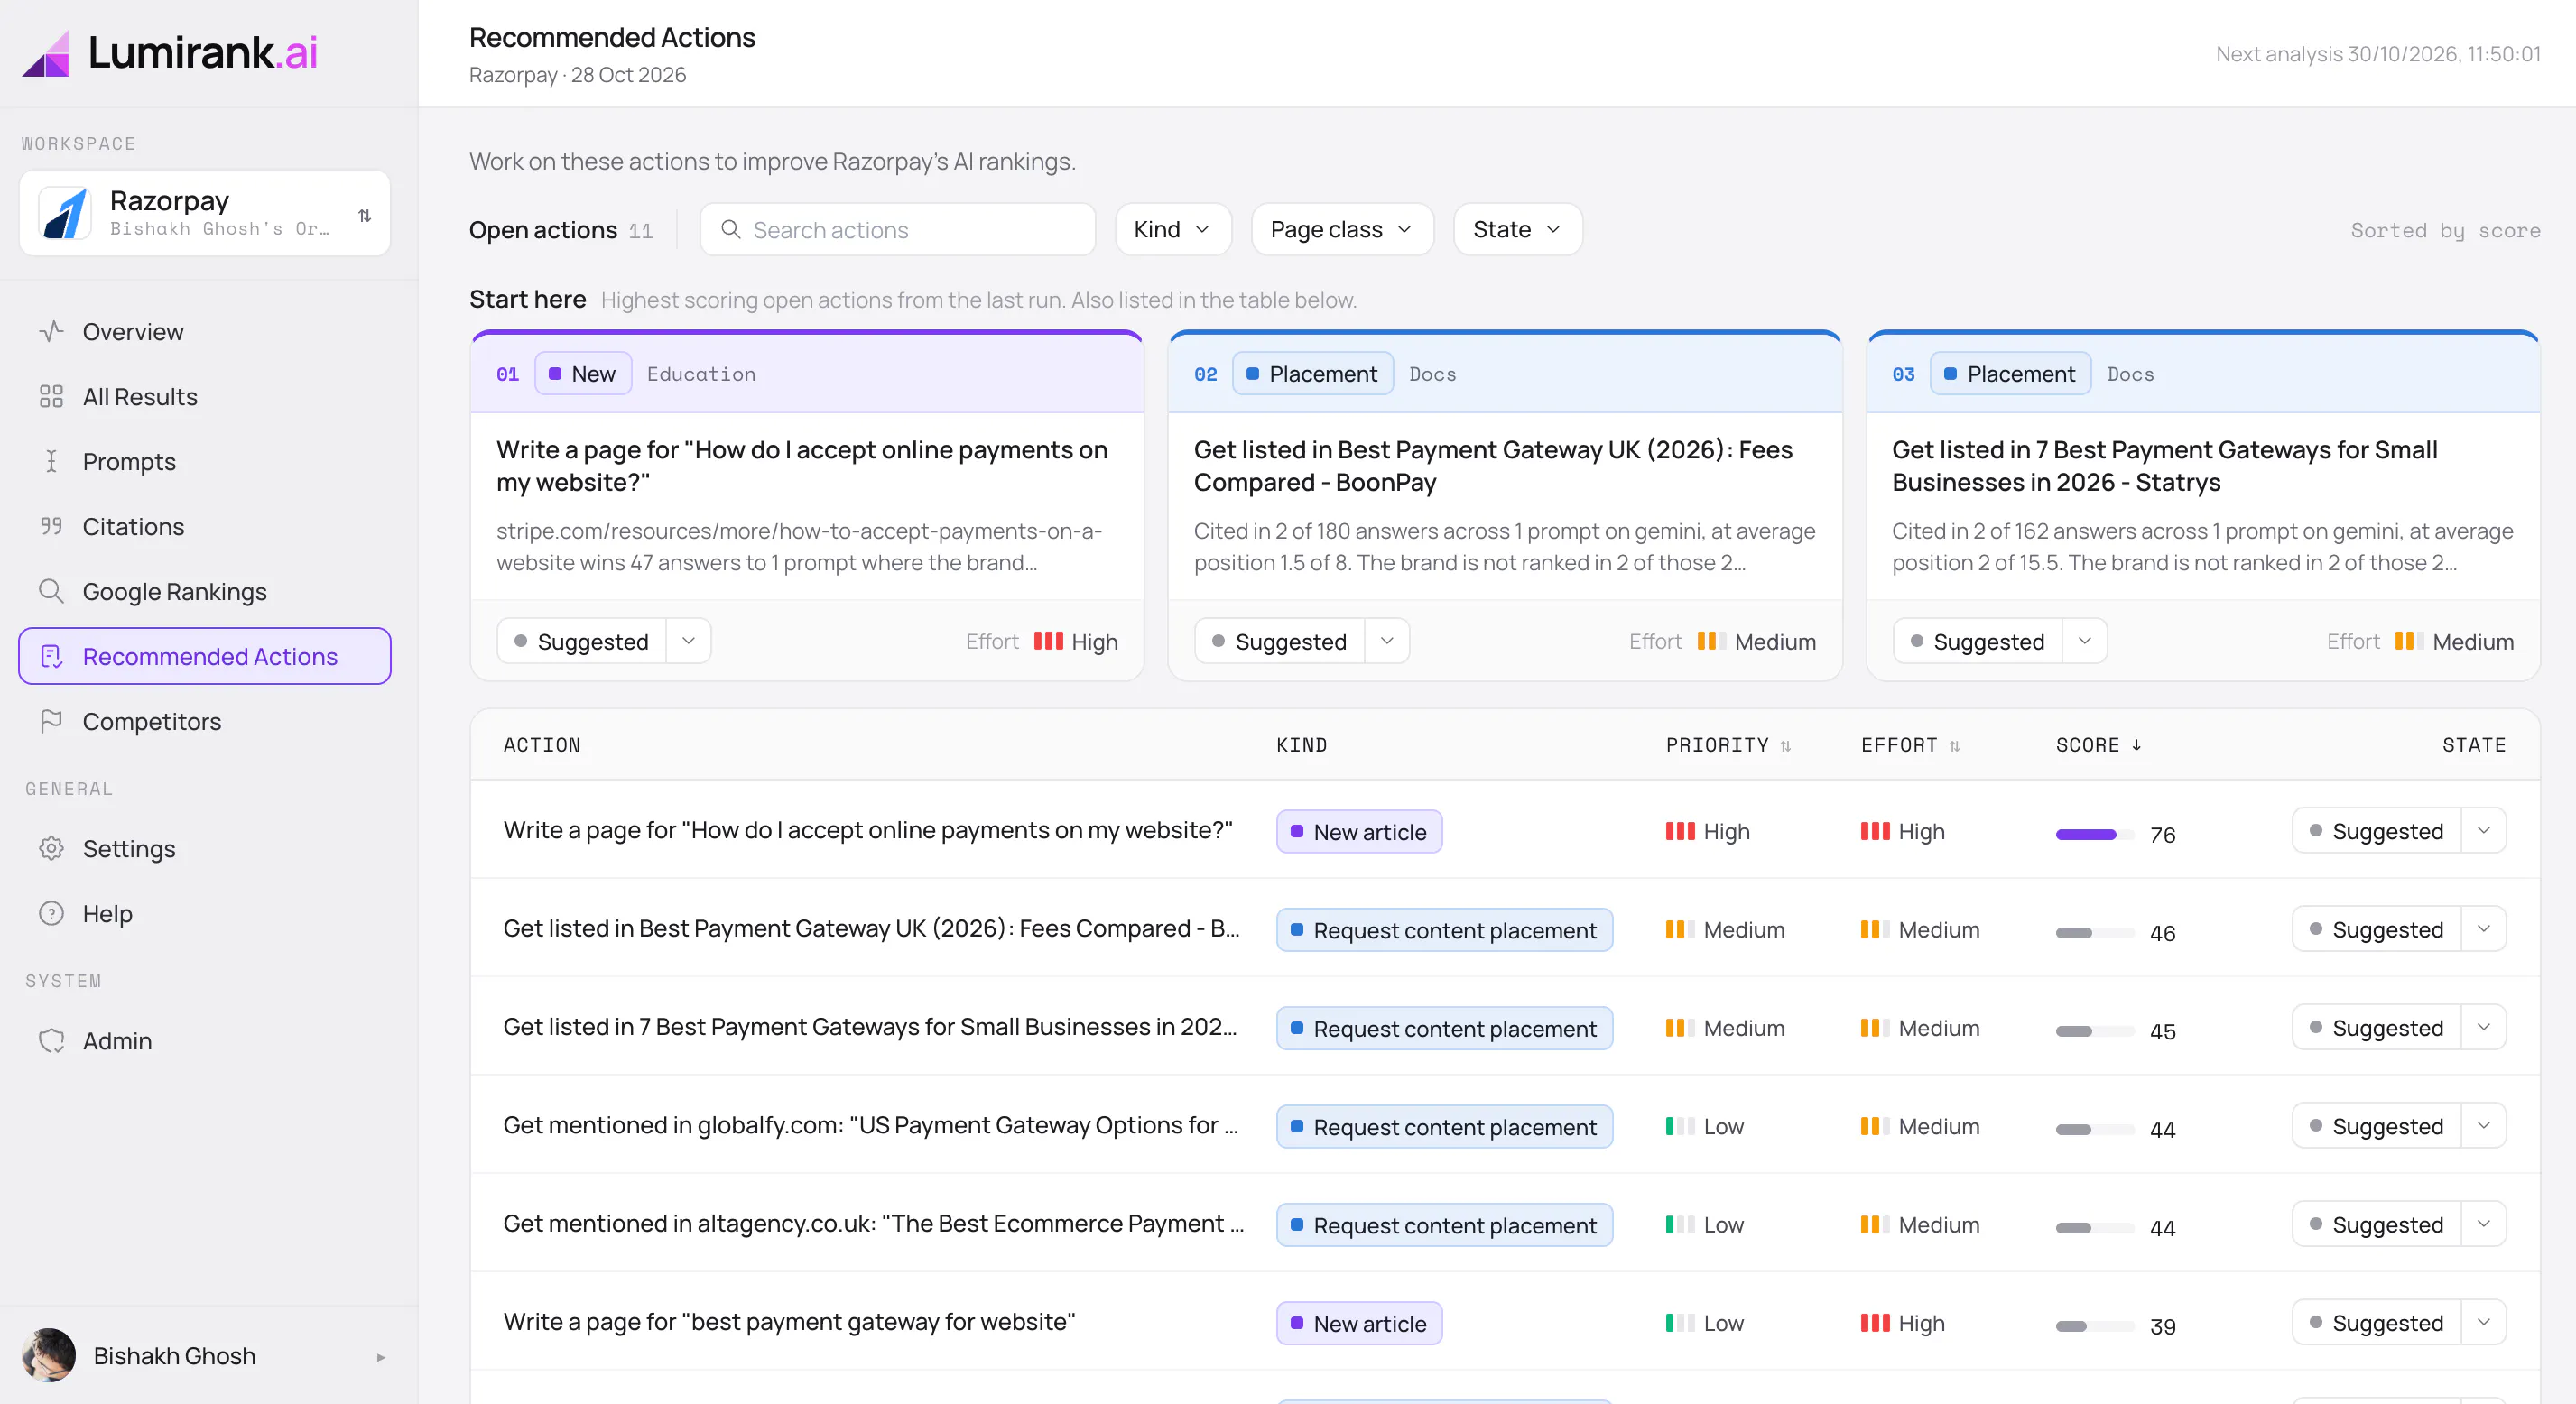The height and width of the screenshot is (1404, 2576).
Task: Sort the table by Effort
Action: click(1910, 745)
